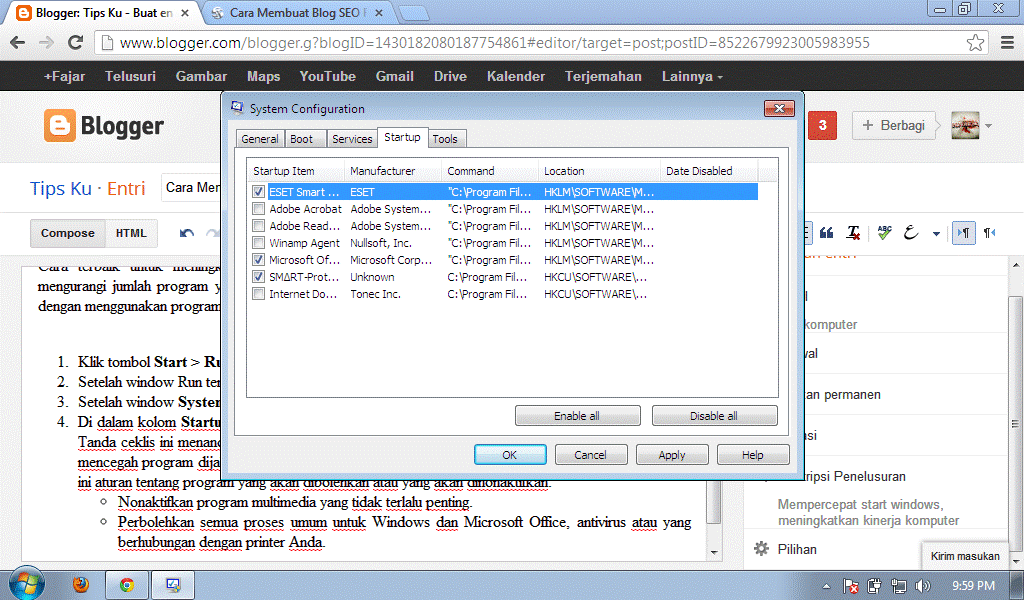Bookmark page with star icon
Image resolution: width=1024 pixels, height=600 pixels.
pos(975,42)
